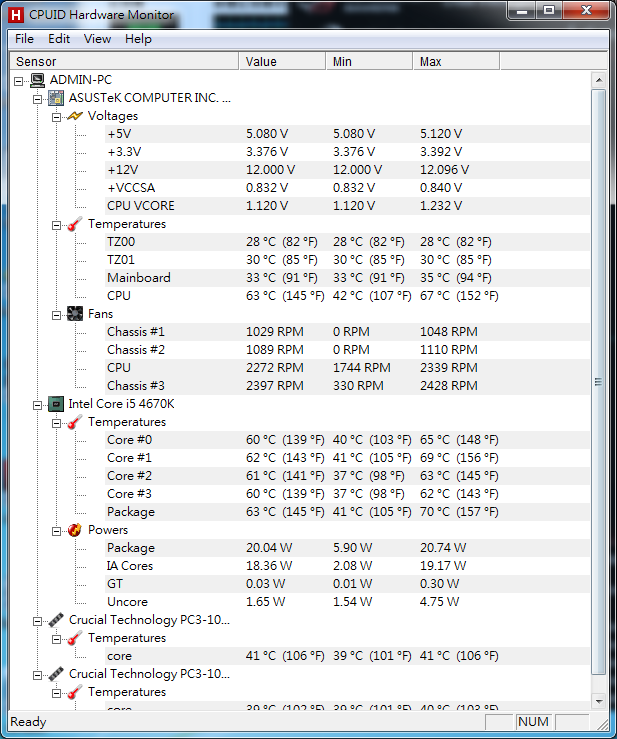This screenshot has width=617, height=739.
Task: Click the Voltages lightning bolt icon
Action: [75, 116]
